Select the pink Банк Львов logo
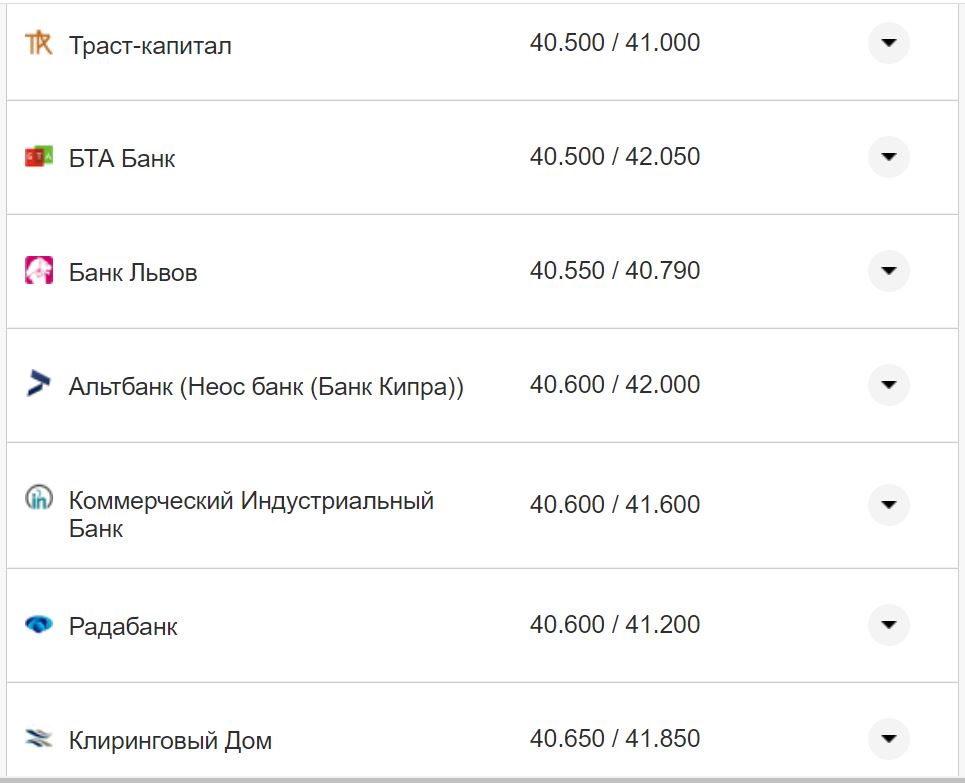The image size is (965, 783). (38, 270)
